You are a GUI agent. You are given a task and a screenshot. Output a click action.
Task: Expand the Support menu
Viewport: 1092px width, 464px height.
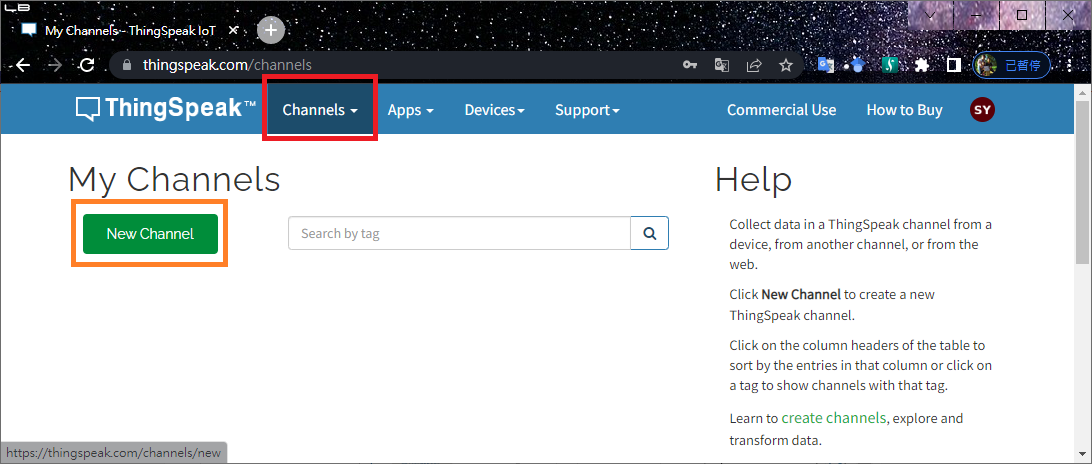coord(587,109)
